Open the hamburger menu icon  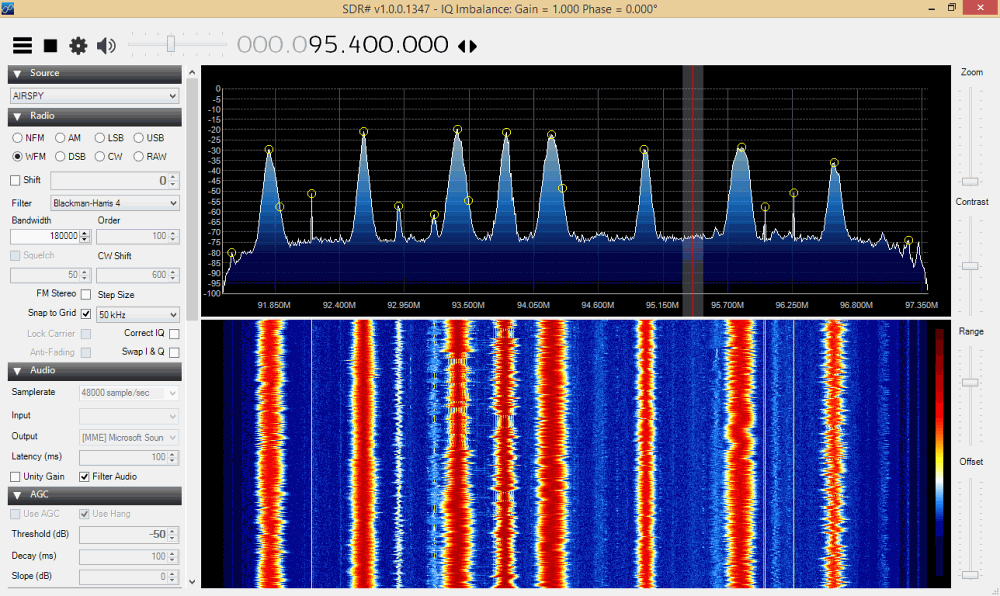pos(22,46)
